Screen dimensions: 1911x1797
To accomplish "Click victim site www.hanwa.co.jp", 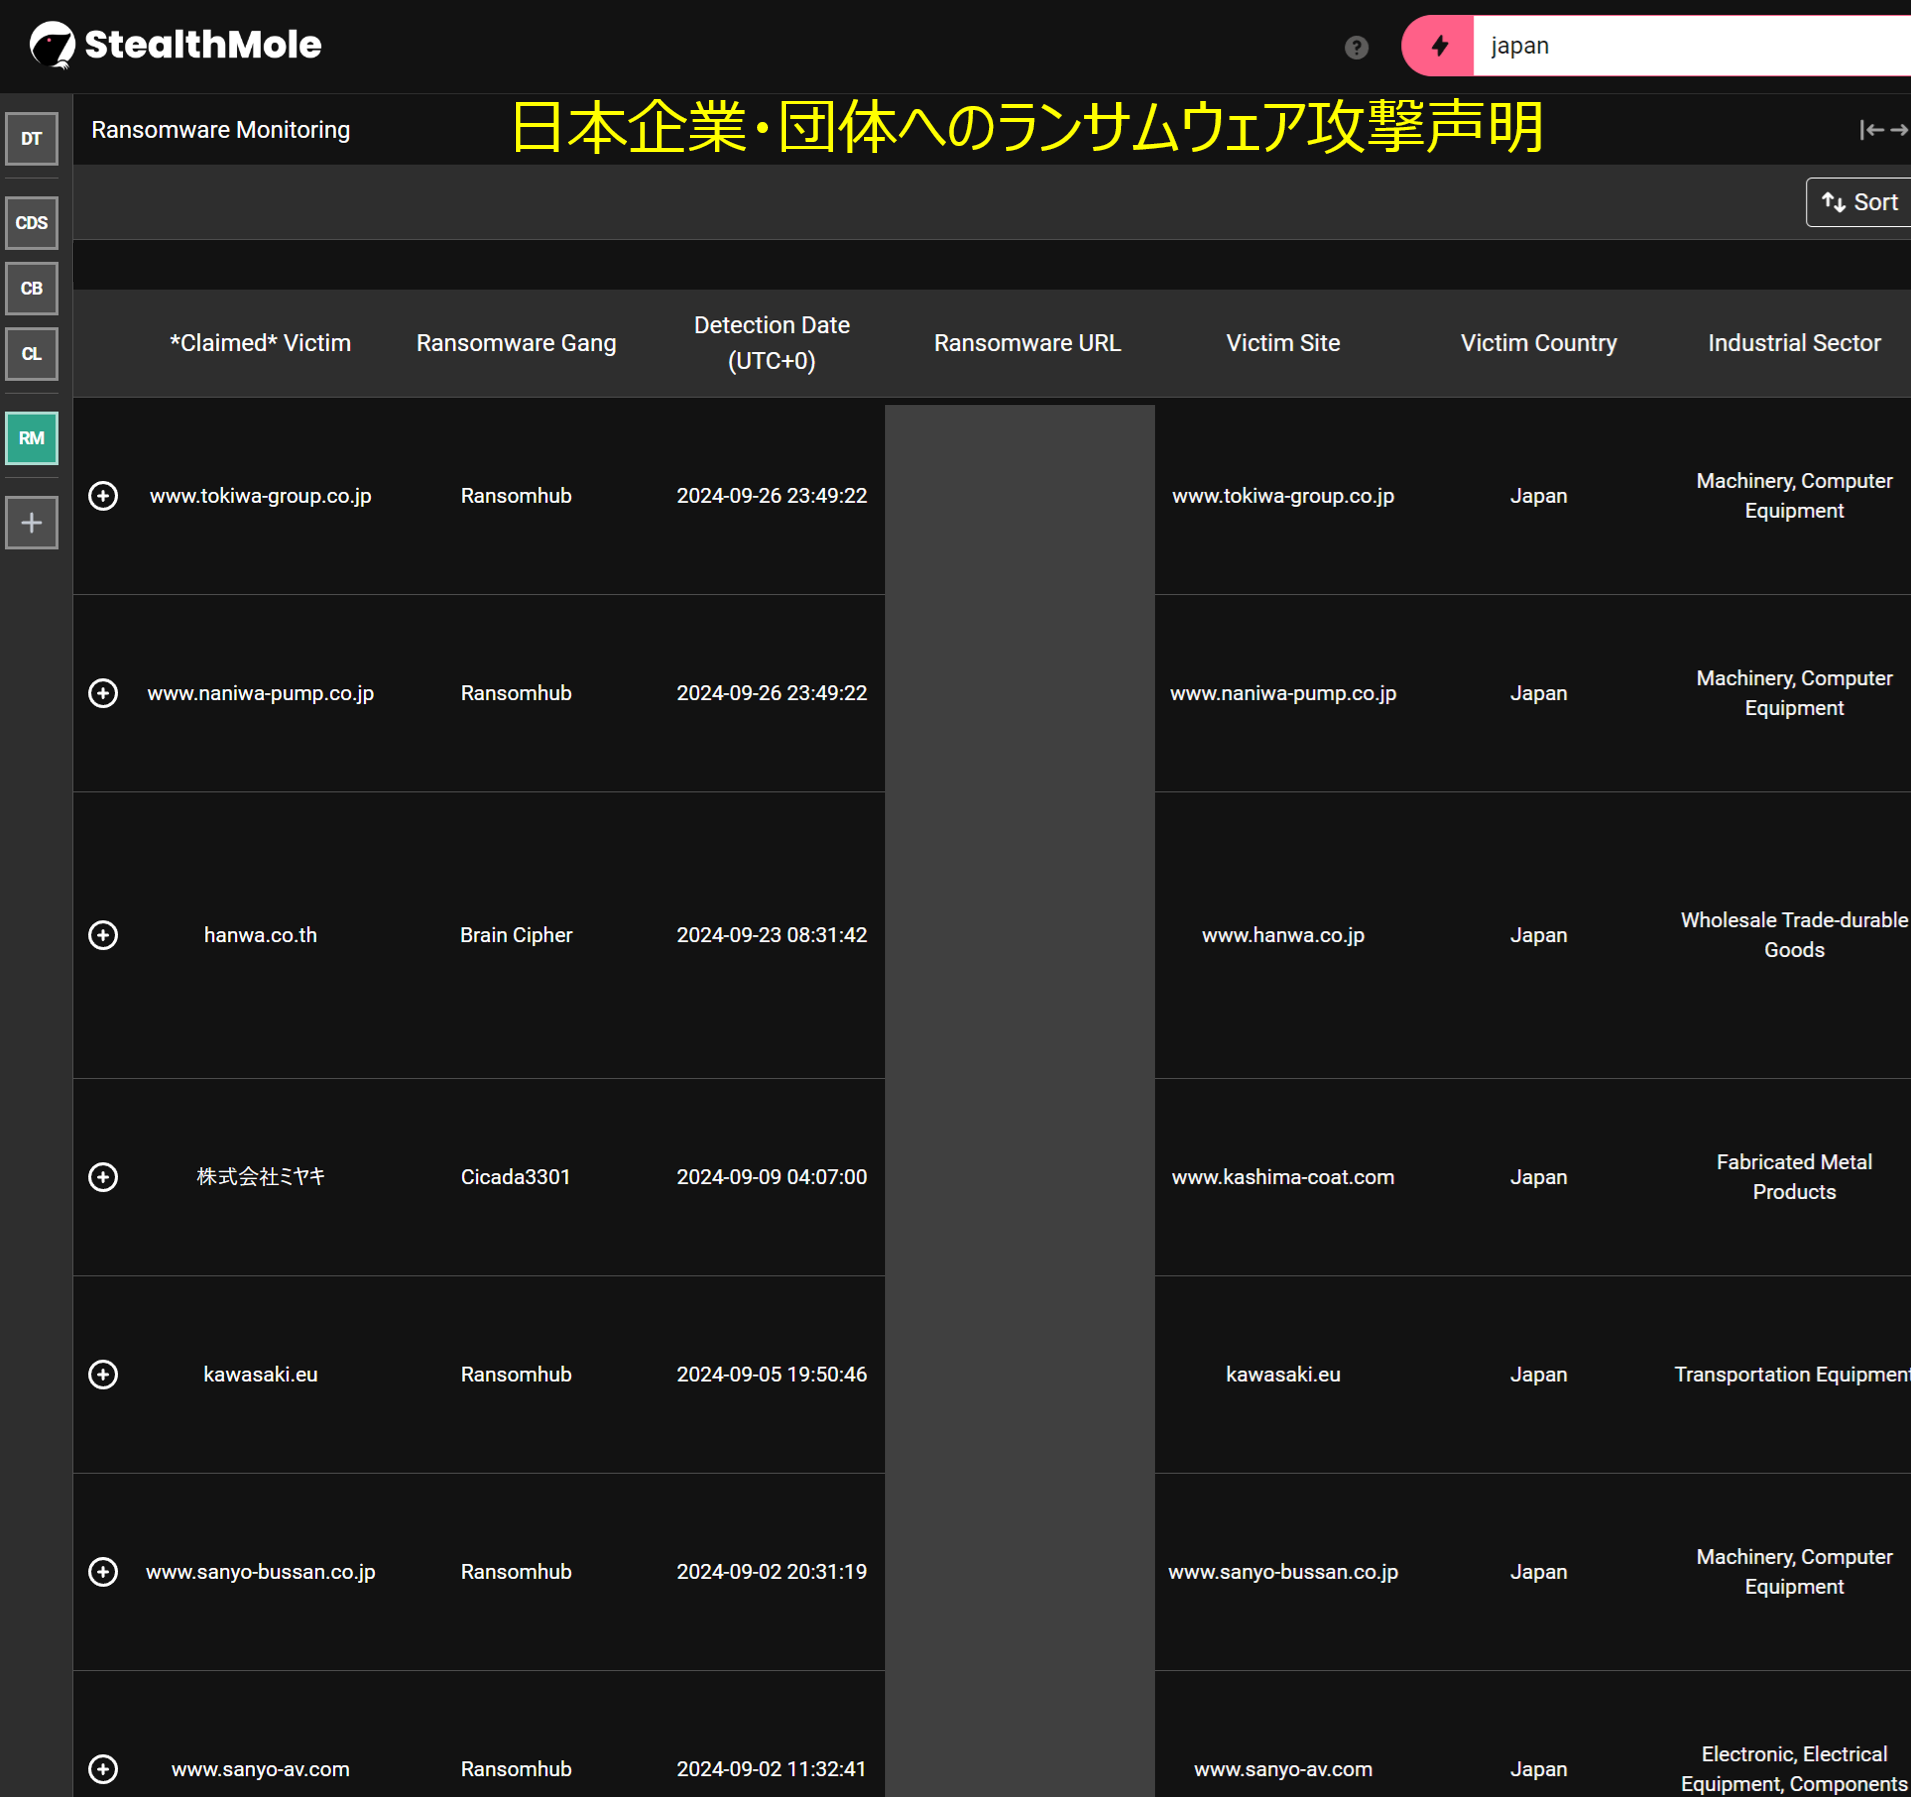I will [1283, 935].
